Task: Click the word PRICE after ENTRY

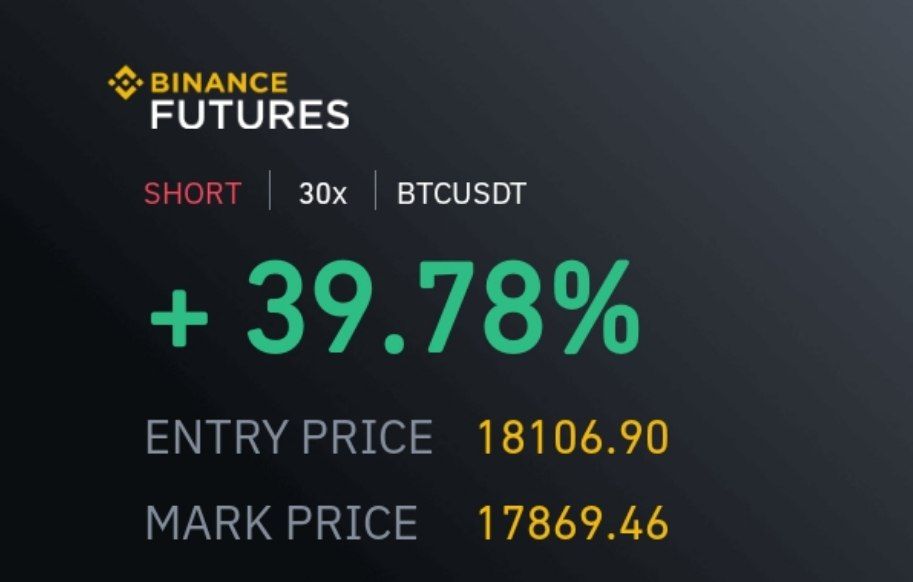Action: pyautogui.click(x=367, y=436)
